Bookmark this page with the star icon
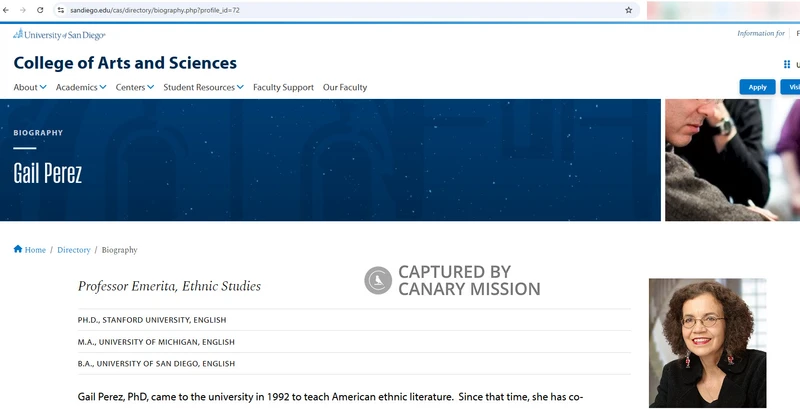Image resolution: width=800 pixels, height=409 pixels. (x=629, y=10)
